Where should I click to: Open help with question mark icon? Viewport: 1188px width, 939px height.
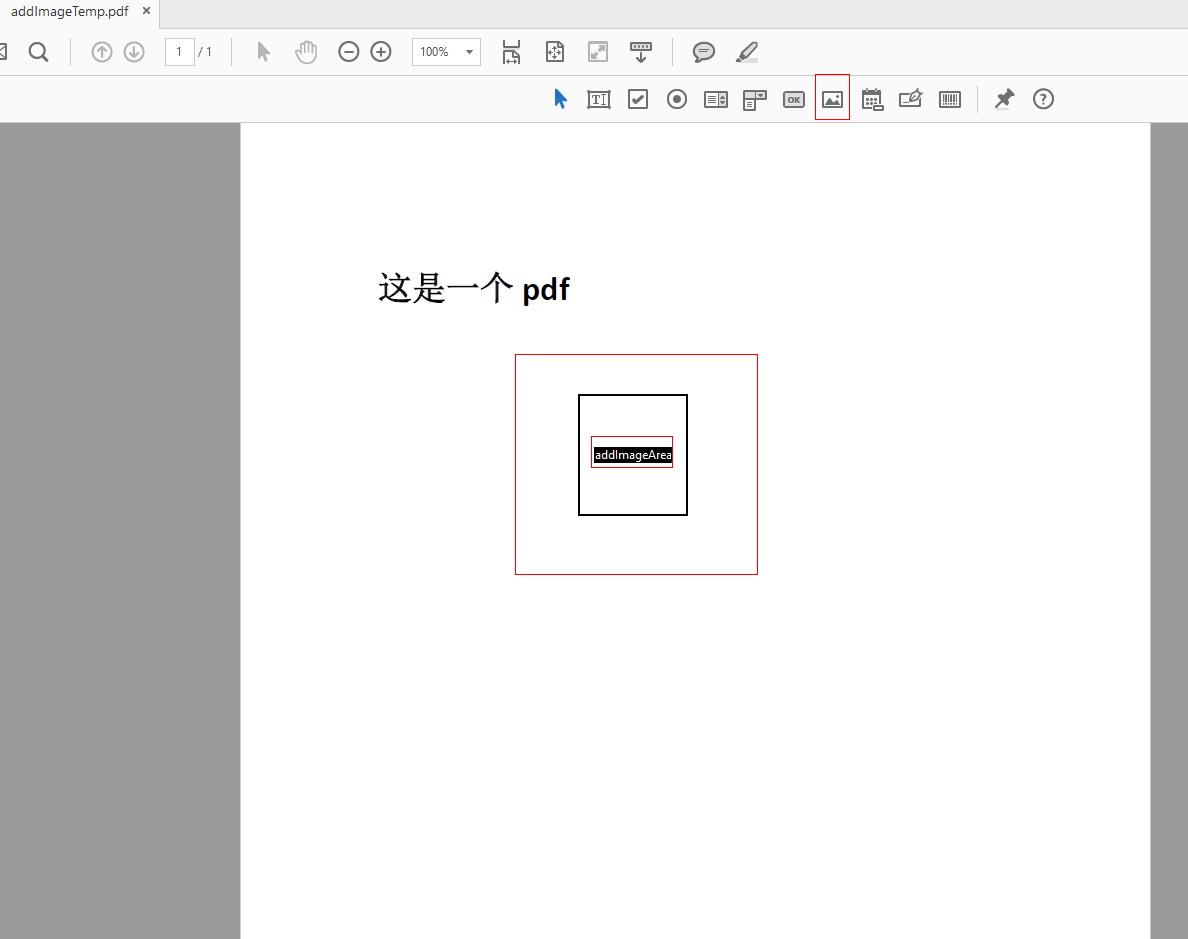click(1043, 99)
